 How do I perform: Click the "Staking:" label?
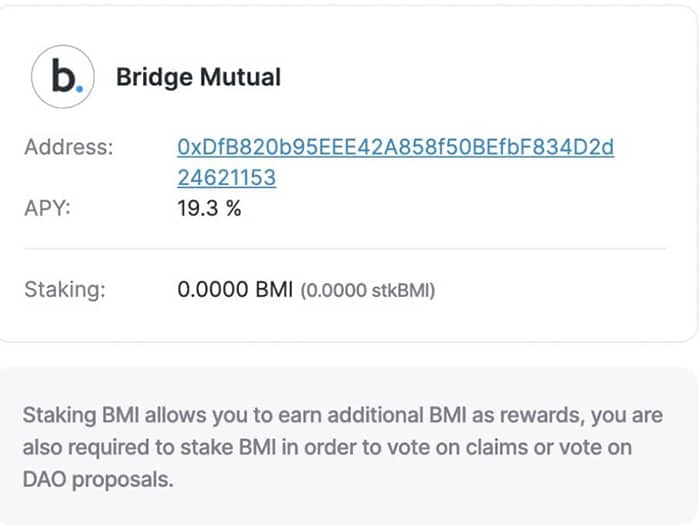(64, 290)
